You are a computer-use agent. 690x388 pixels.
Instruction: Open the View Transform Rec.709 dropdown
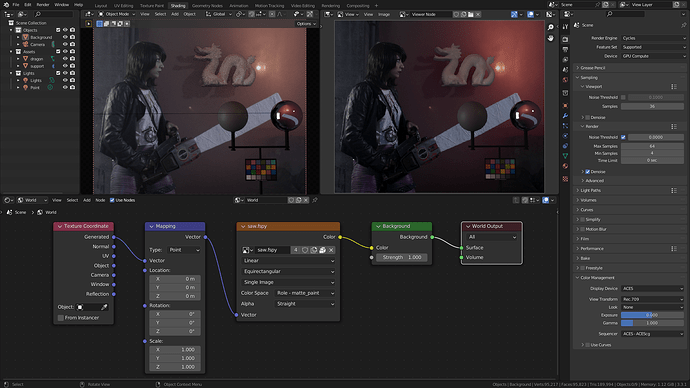click(653, 299)
